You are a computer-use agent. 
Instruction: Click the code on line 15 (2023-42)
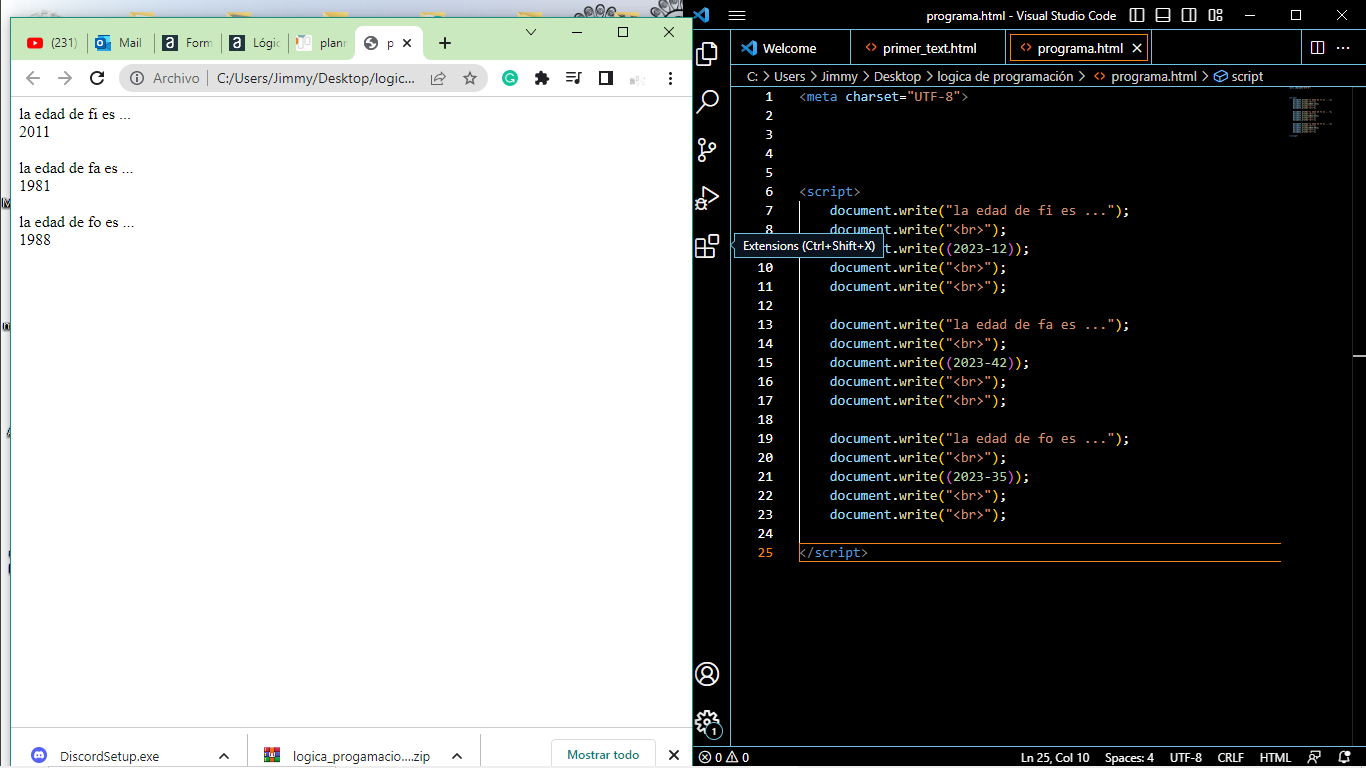(929, 362)
